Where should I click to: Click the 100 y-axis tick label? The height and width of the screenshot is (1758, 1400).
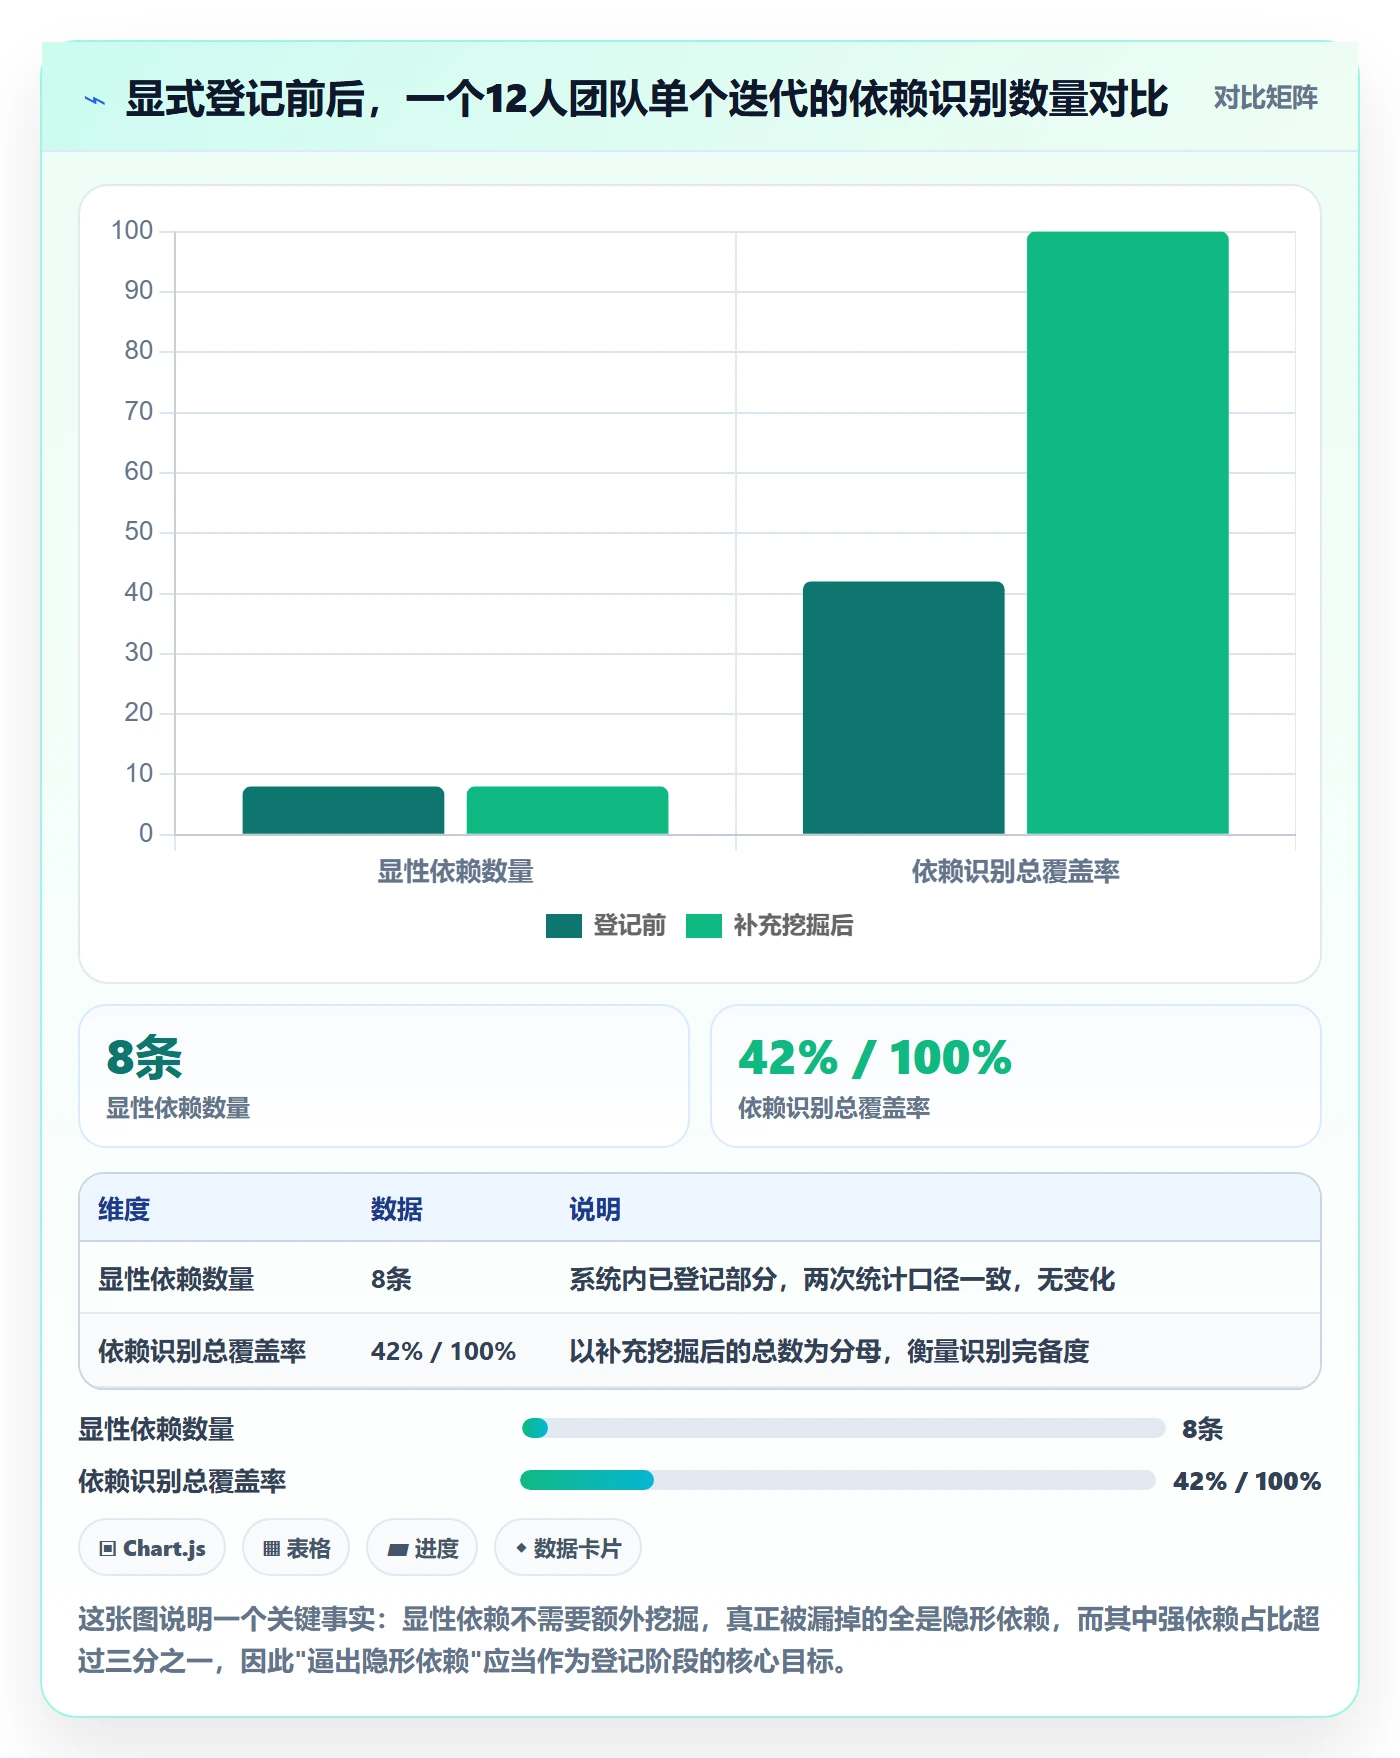point(132,231)
